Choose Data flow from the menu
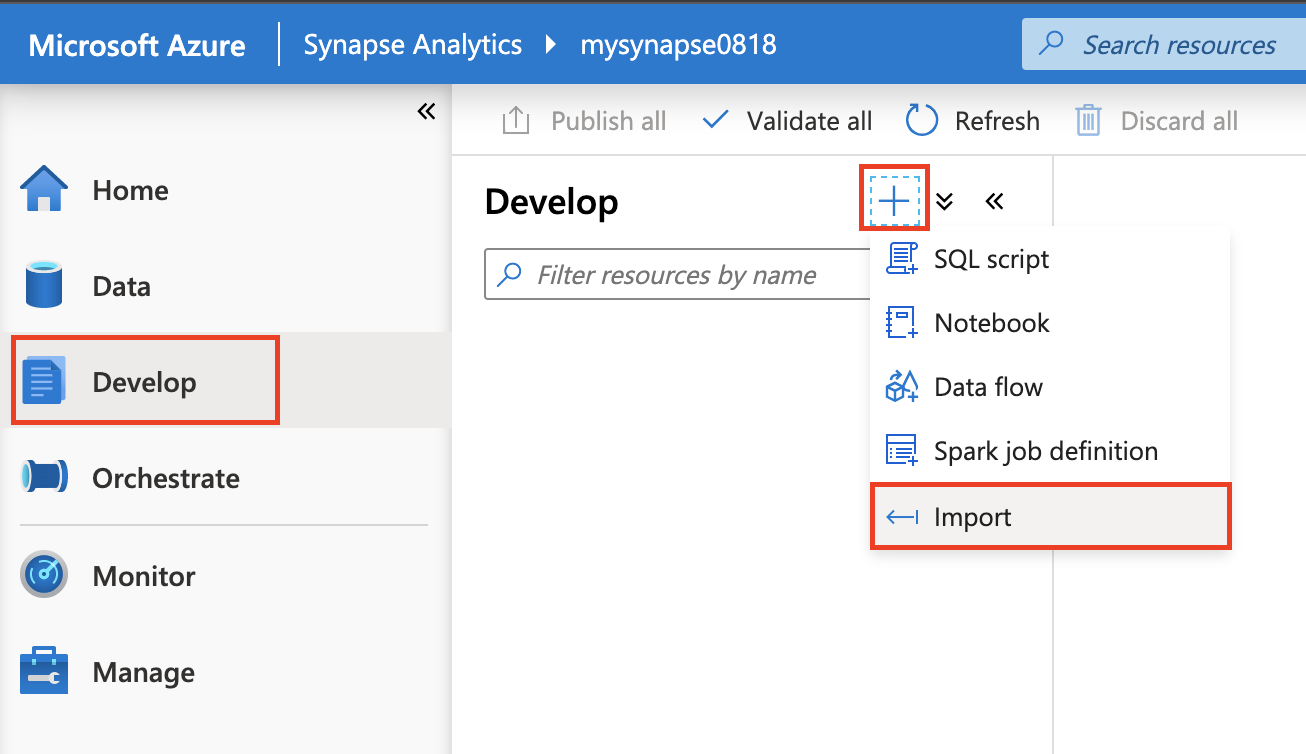Viewport: 1306px width, 754px height. coord(1050,387)
